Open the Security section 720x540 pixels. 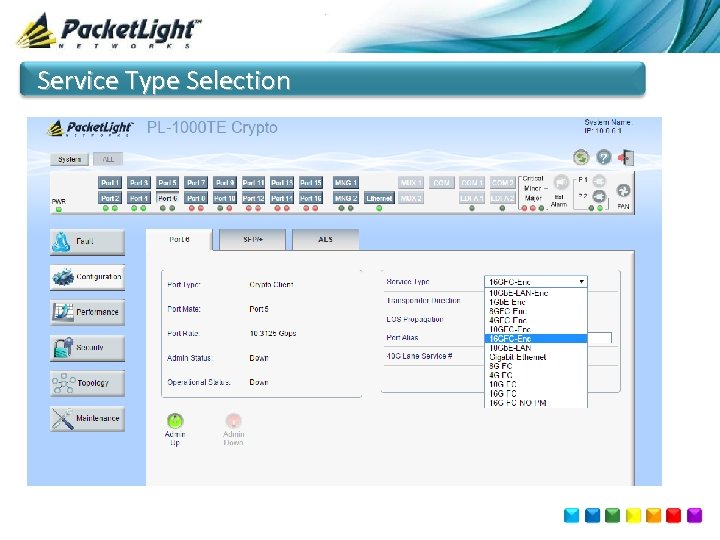[x=87, y=348]
